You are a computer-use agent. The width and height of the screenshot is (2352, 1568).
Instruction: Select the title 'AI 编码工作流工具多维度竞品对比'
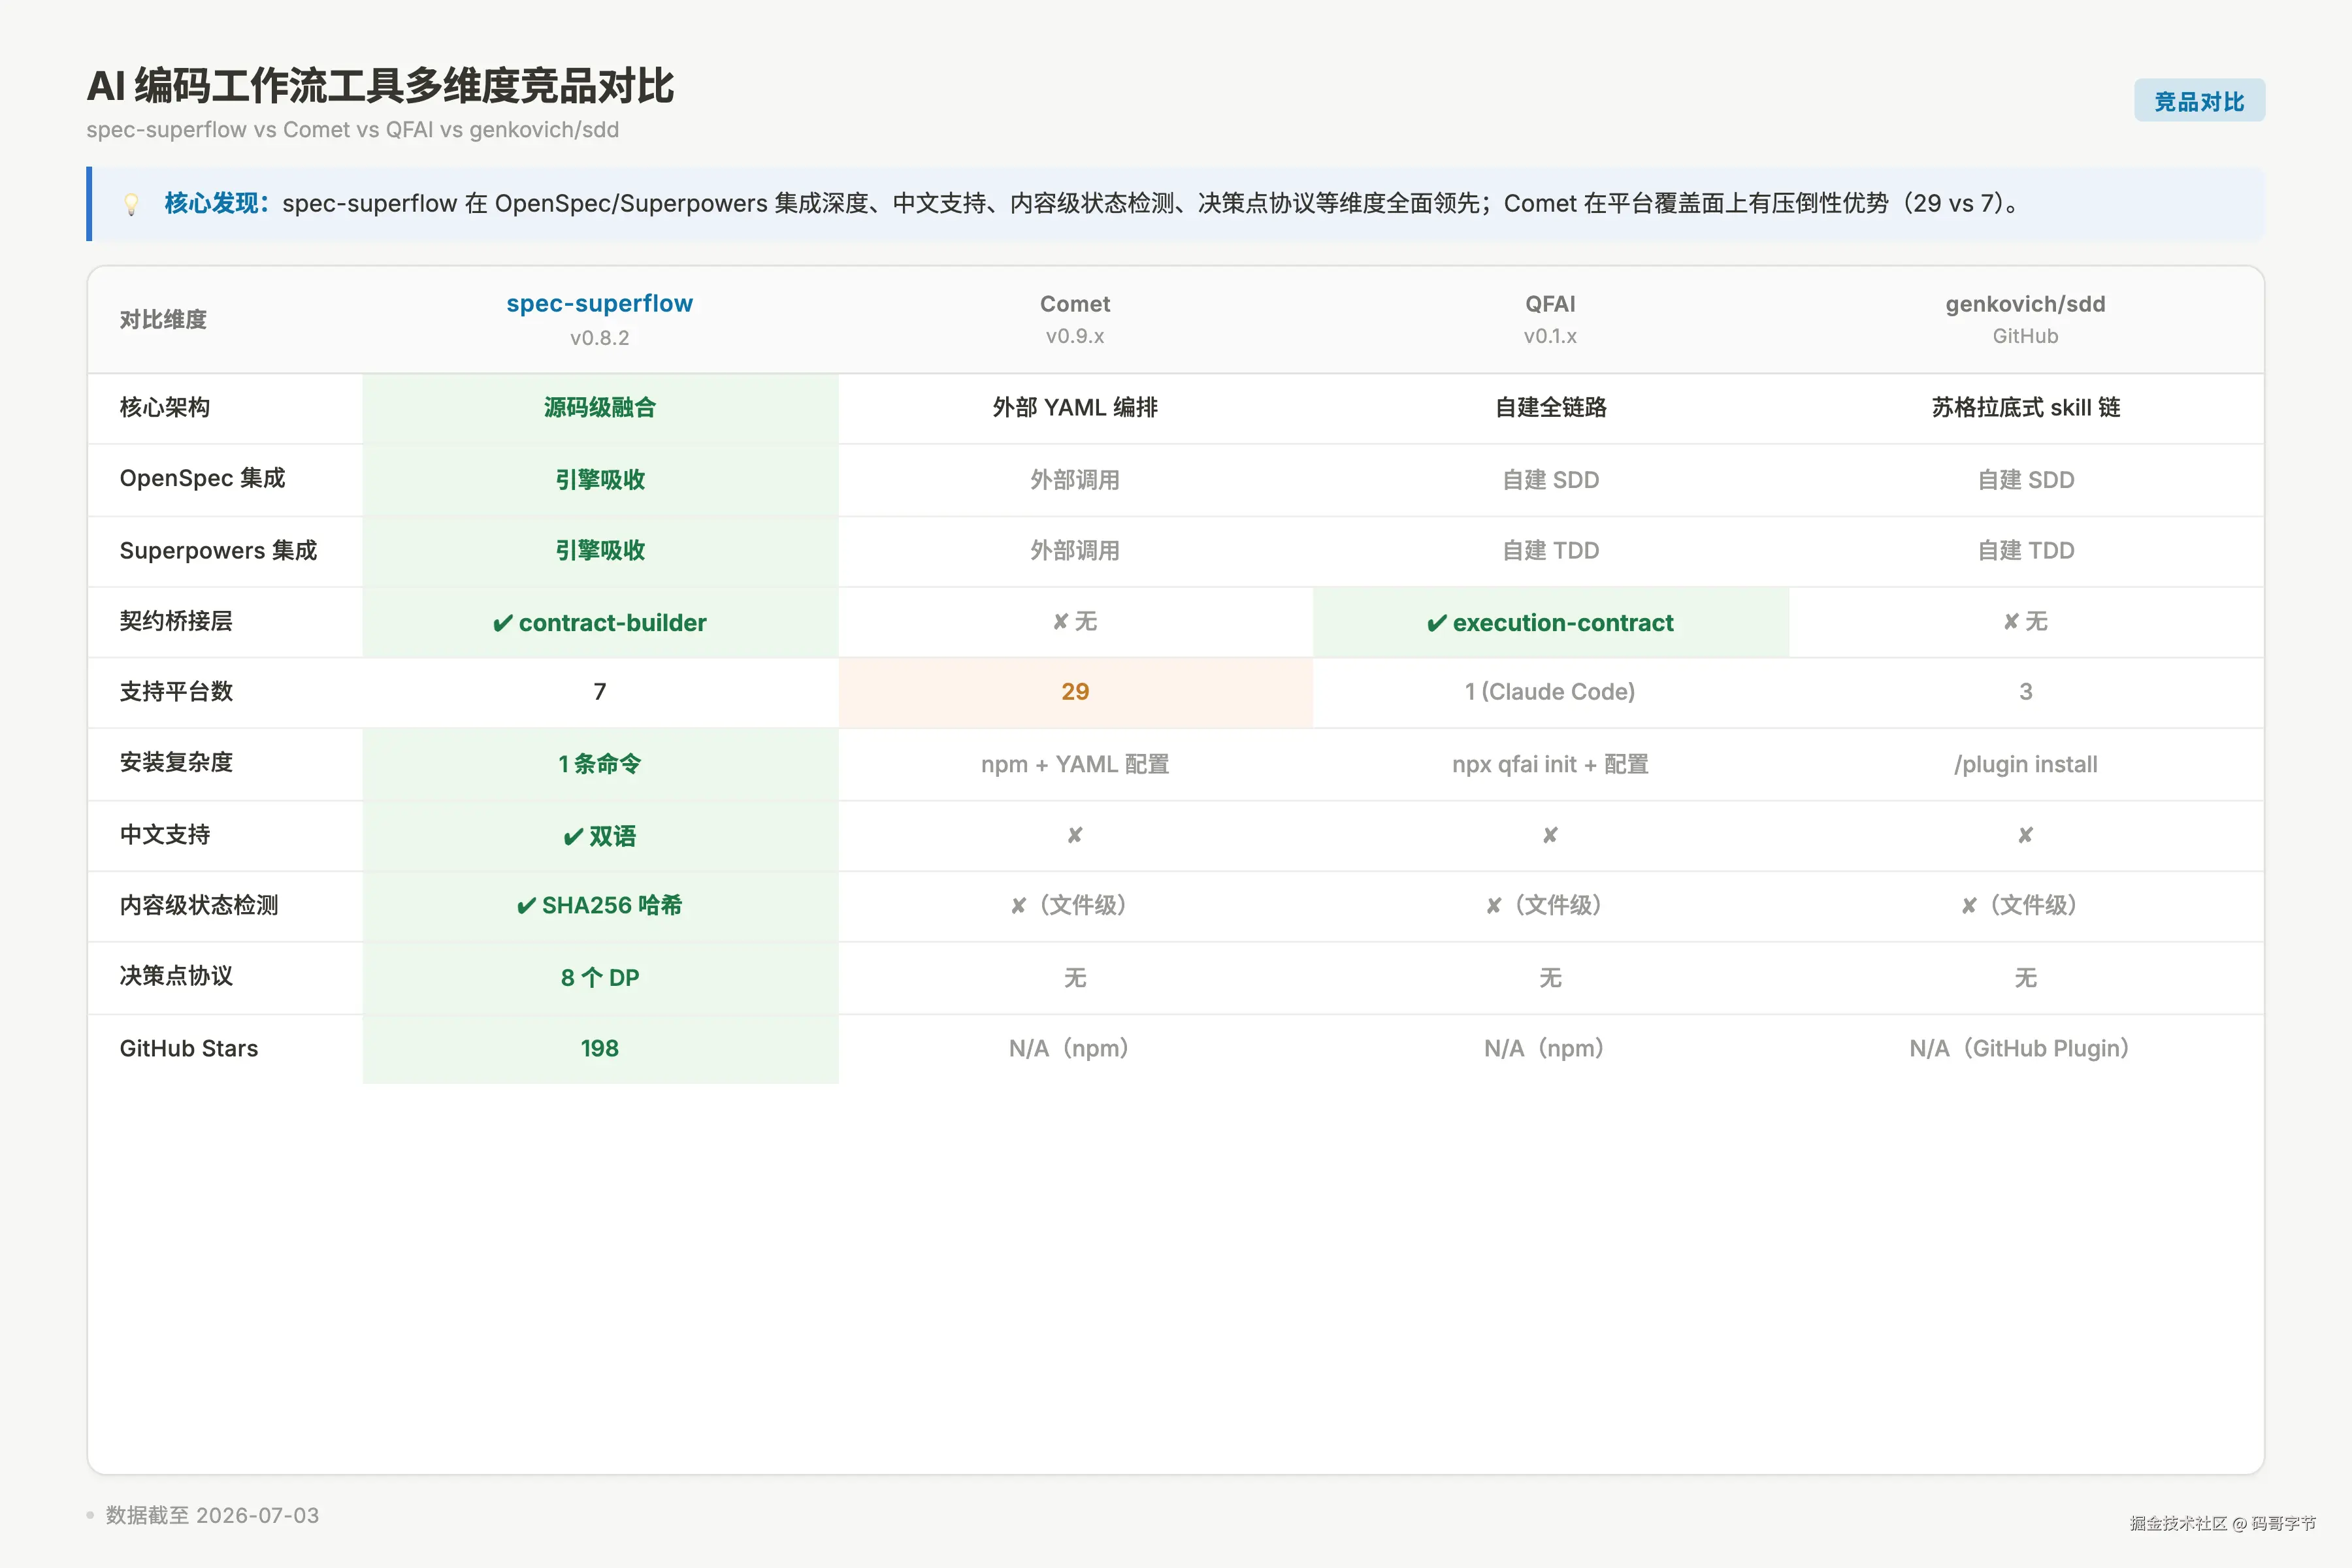380,86
